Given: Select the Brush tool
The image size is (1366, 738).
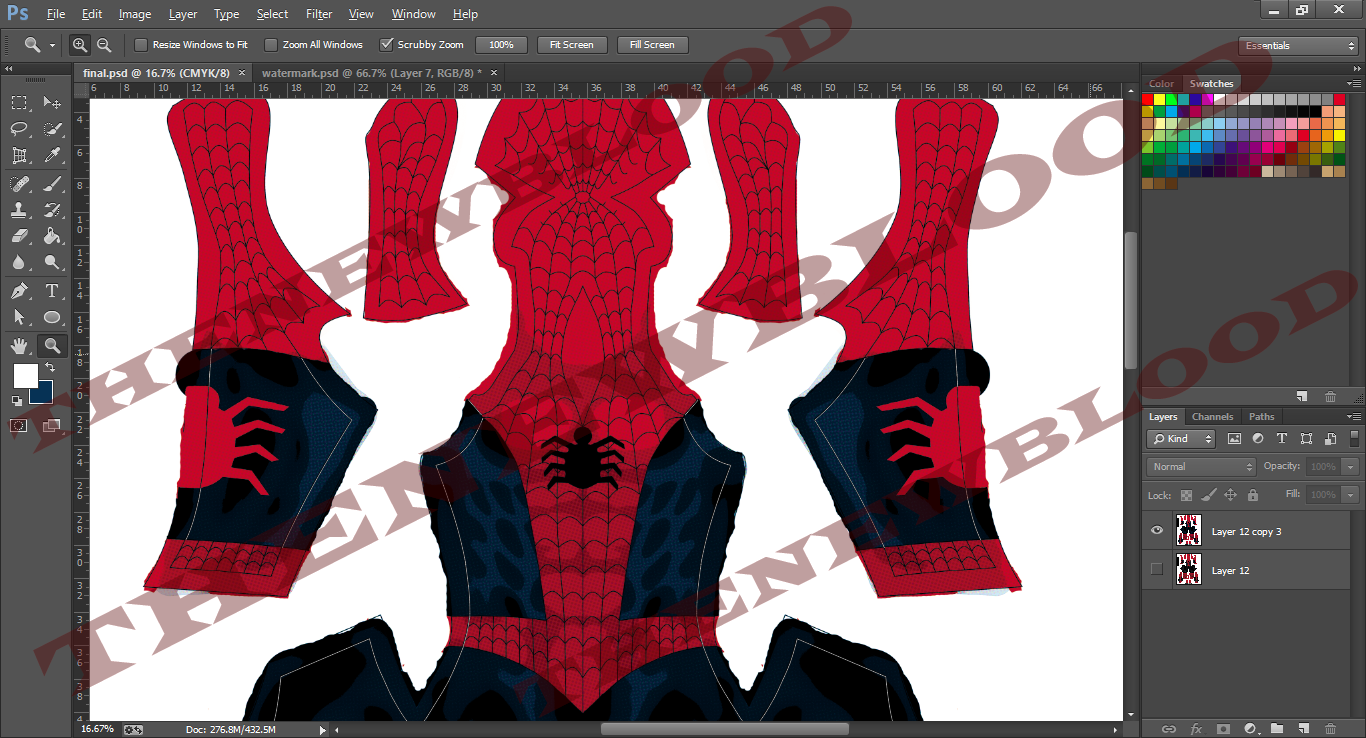Looking at the screenshot, I should point(52,184).
